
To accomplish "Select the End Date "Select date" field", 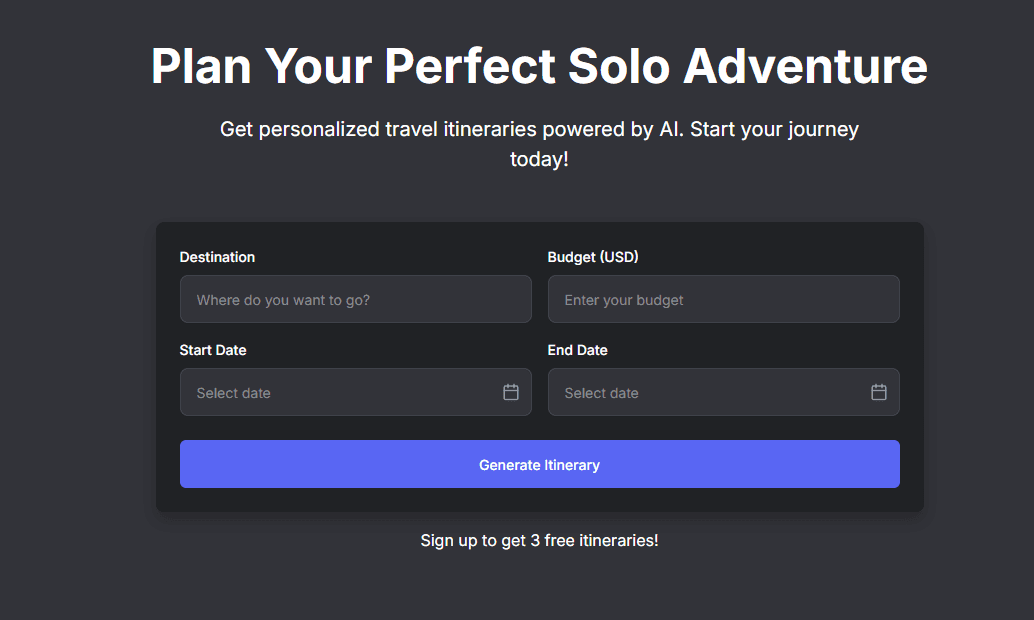I will point(708,393).
